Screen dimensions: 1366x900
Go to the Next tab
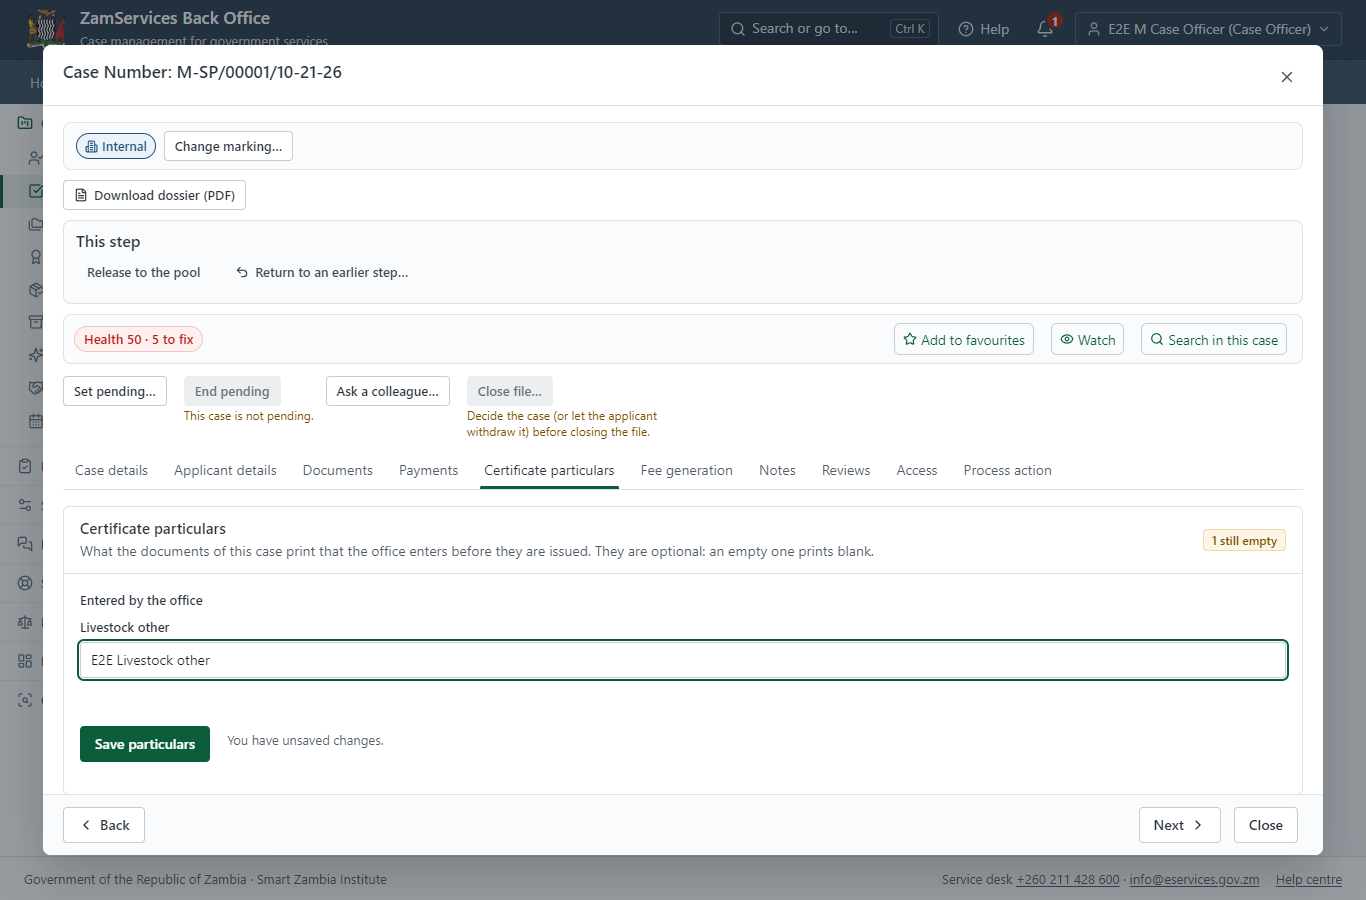pyautogui.click(x=1179, y=825)
